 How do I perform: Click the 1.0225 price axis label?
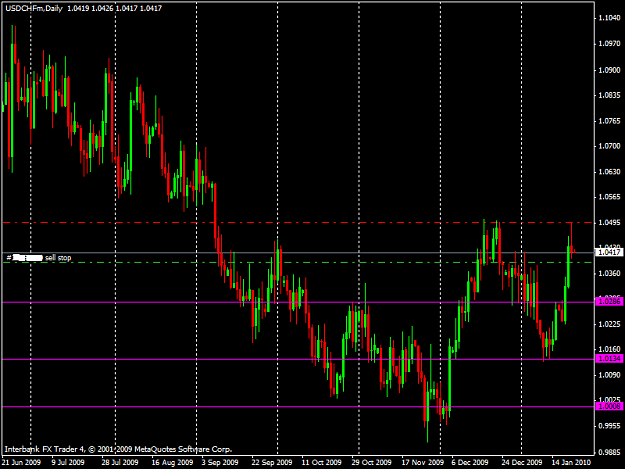[x=609, y=324]
